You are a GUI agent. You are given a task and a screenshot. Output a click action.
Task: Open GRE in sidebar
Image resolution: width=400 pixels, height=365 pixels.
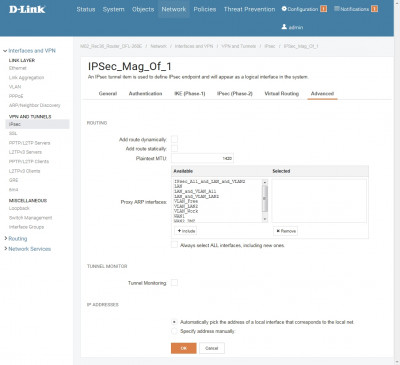pos(13,180)
